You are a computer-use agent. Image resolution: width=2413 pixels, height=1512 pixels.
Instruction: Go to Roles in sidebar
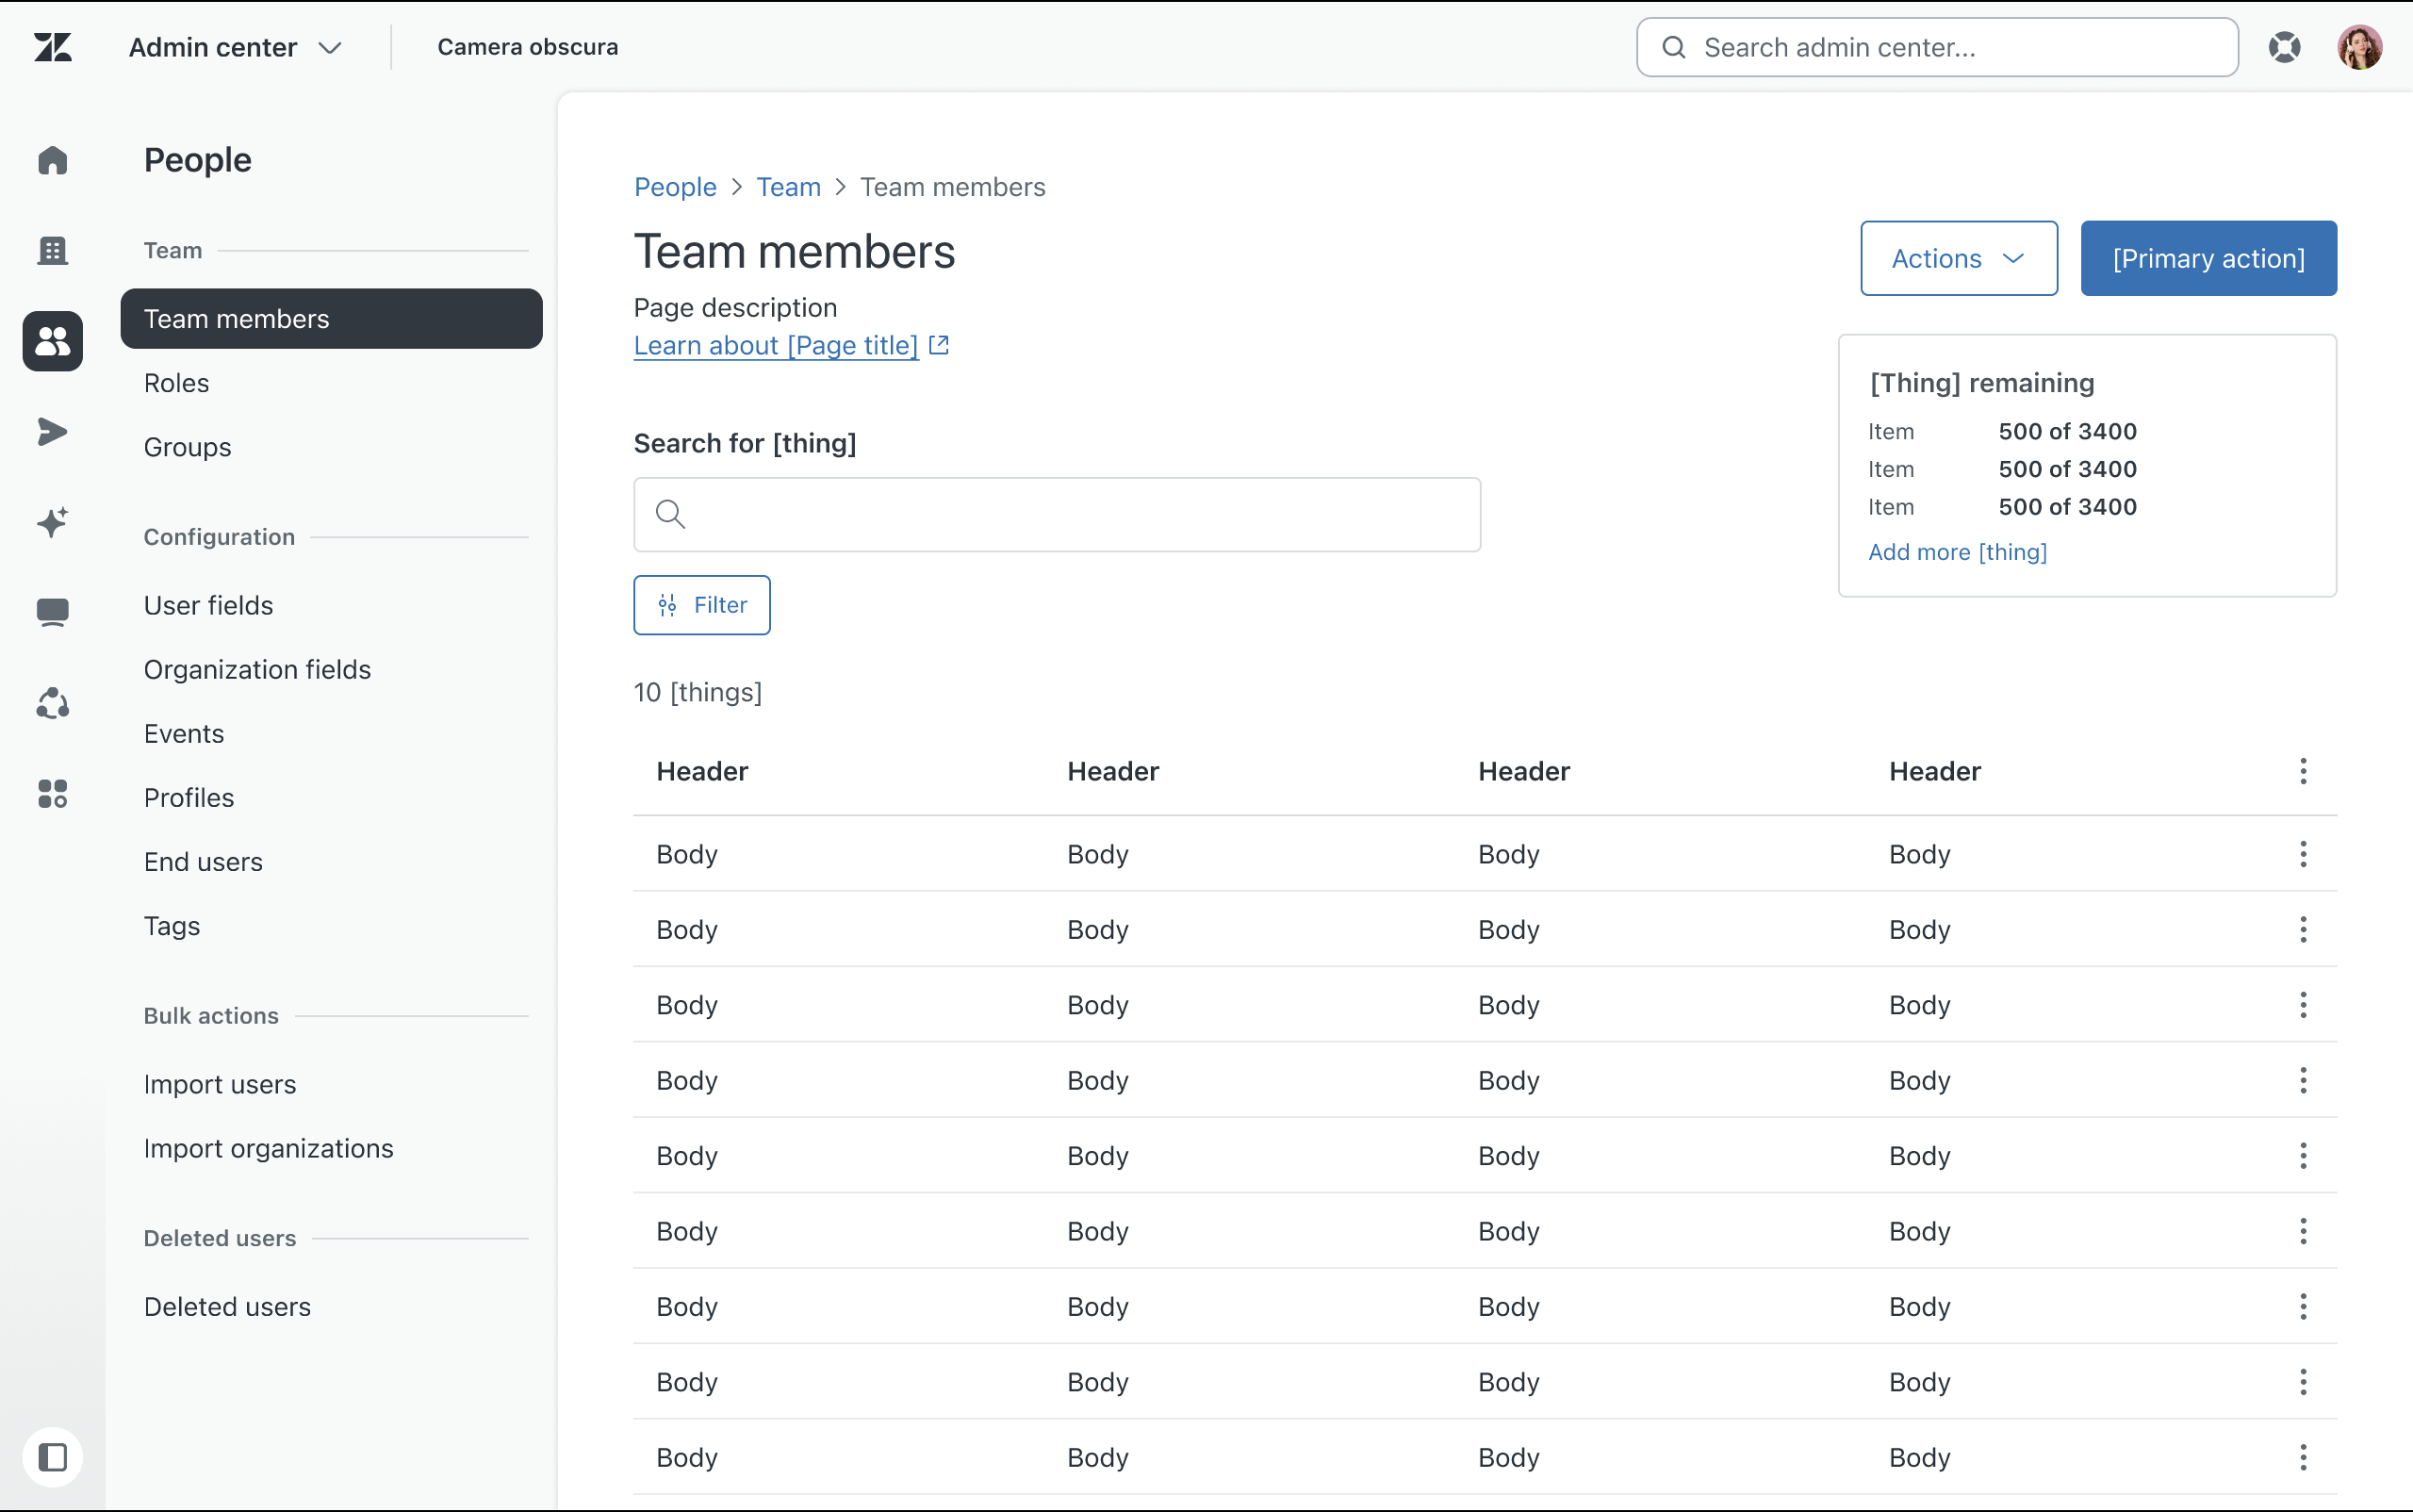177,383
